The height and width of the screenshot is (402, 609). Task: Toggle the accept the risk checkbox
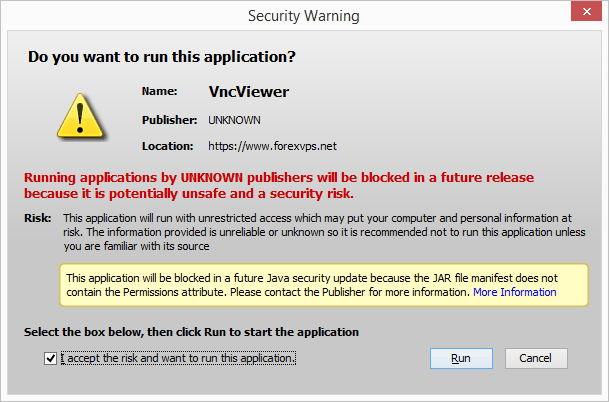pos(51,358)
